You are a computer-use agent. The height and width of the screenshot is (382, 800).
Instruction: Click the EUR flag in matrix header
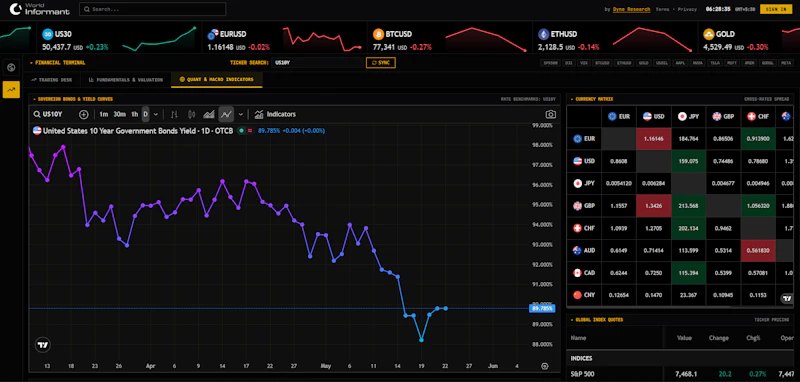click(613, 116)
